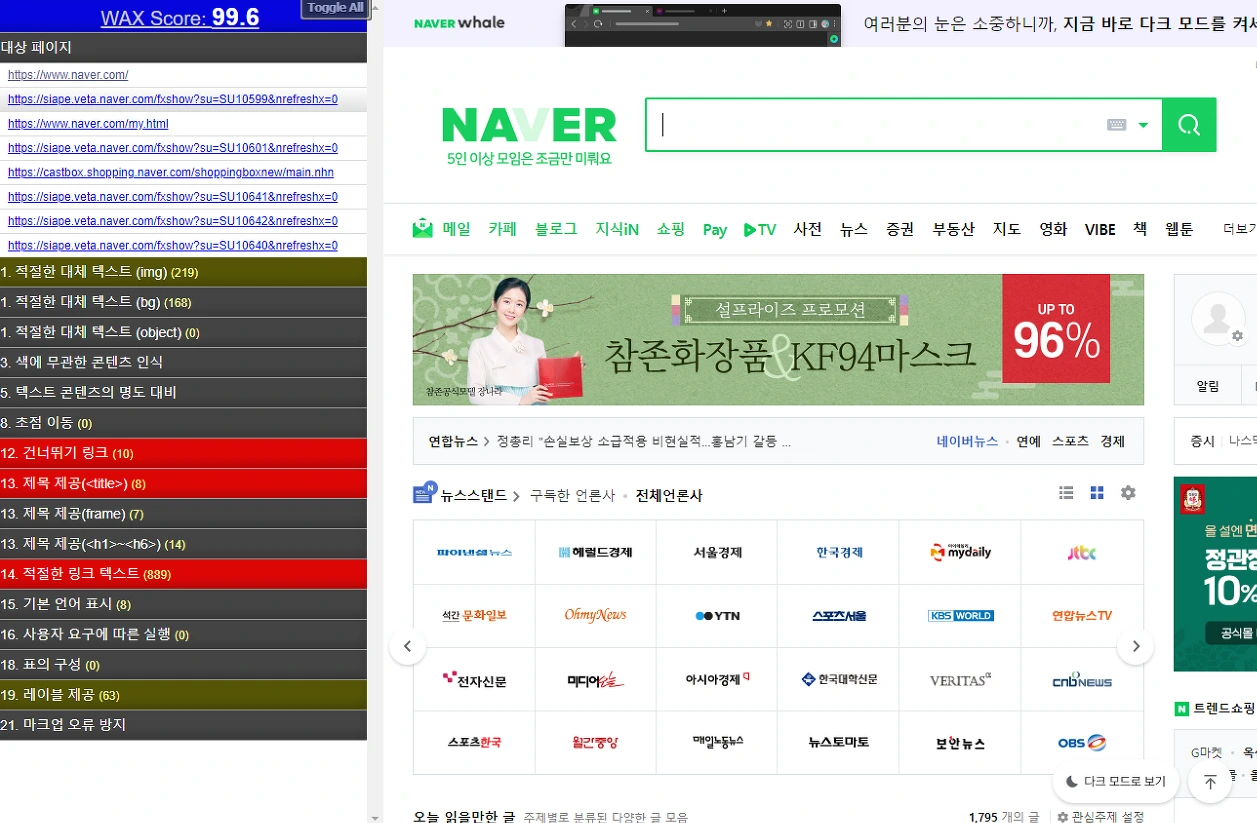Open the 뉴스스탠드 icon heading

click(424, 493)
